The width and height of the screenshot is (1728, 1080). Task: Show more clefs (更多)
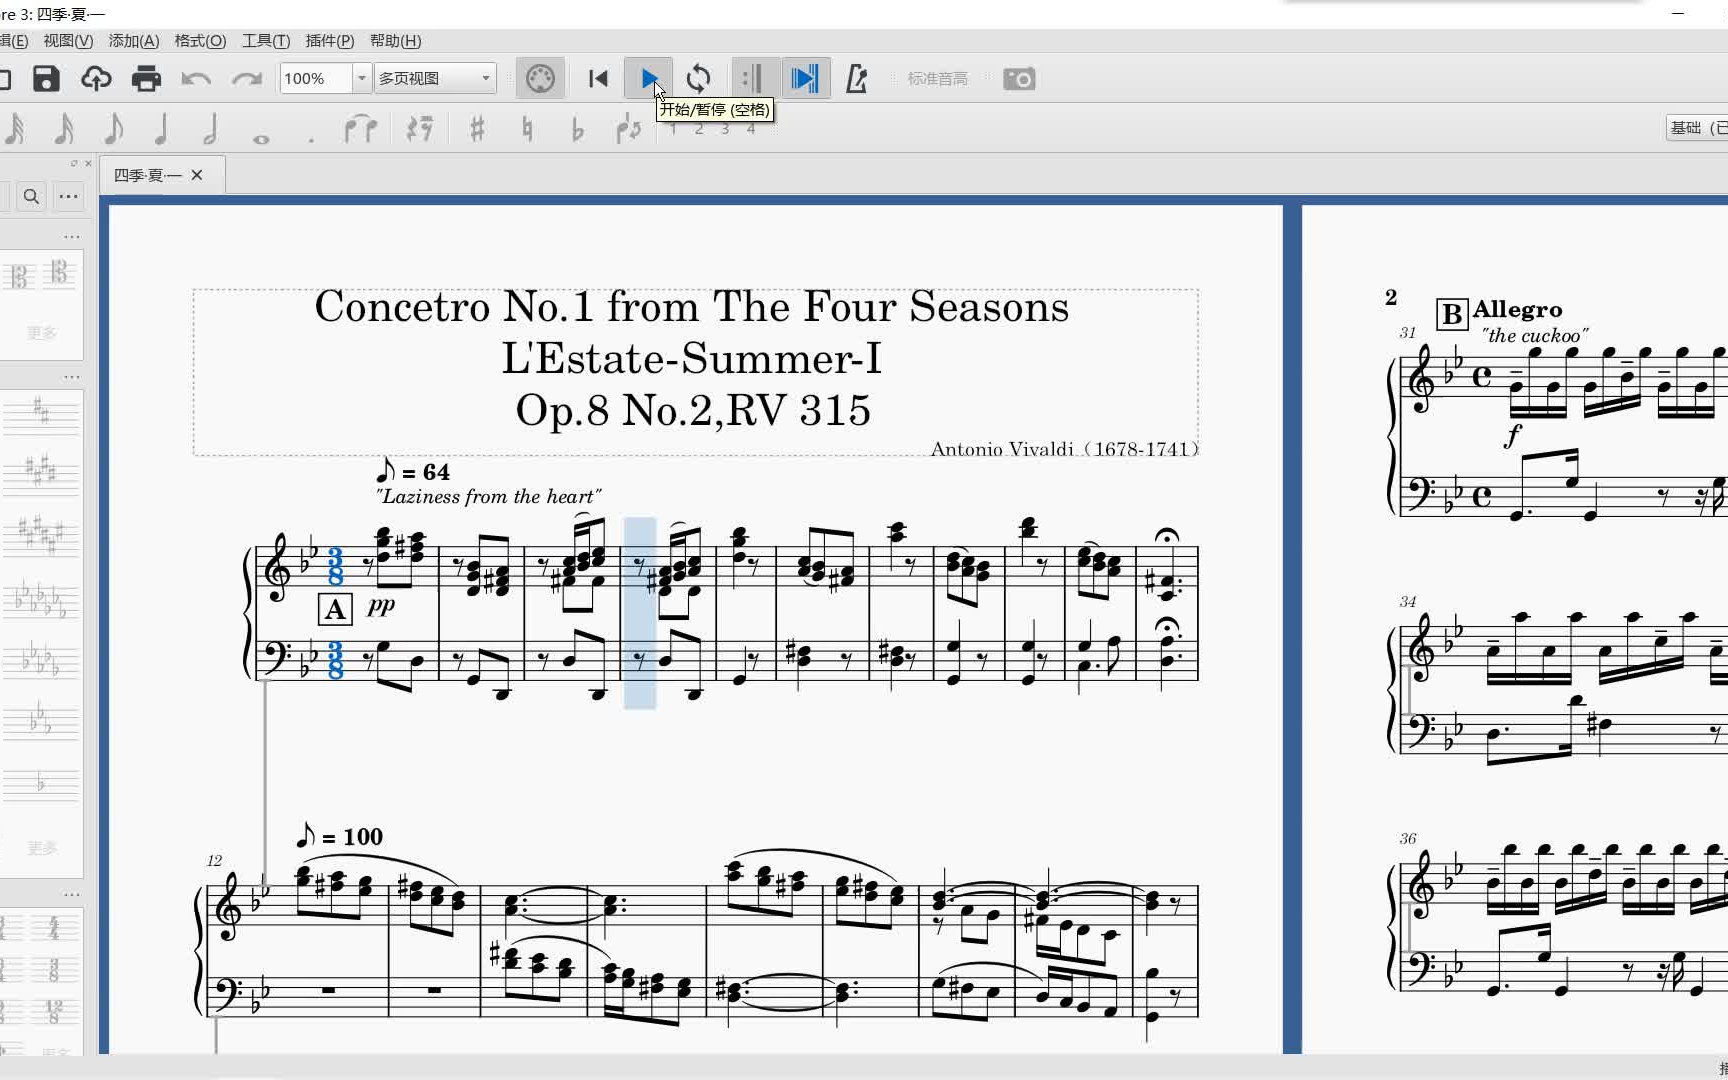(42, 333)
